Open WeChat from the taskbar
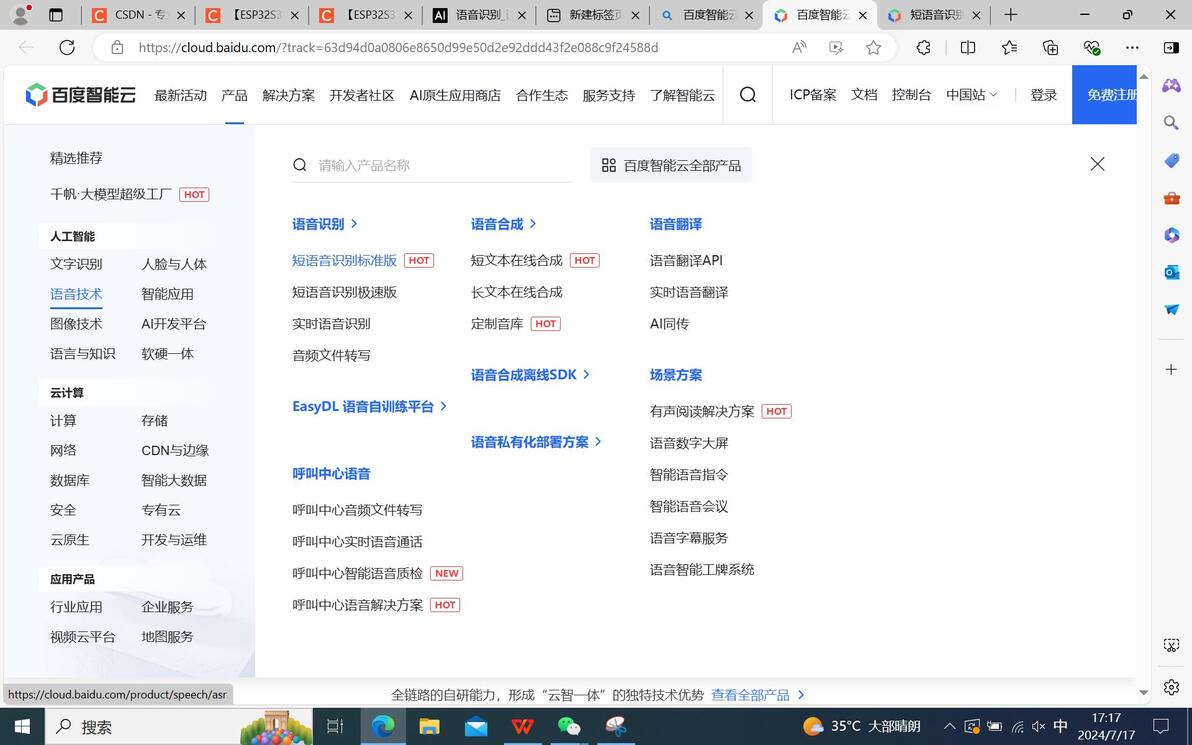The height and width of the screenshot is (745, 1192). tap(569, 727)
